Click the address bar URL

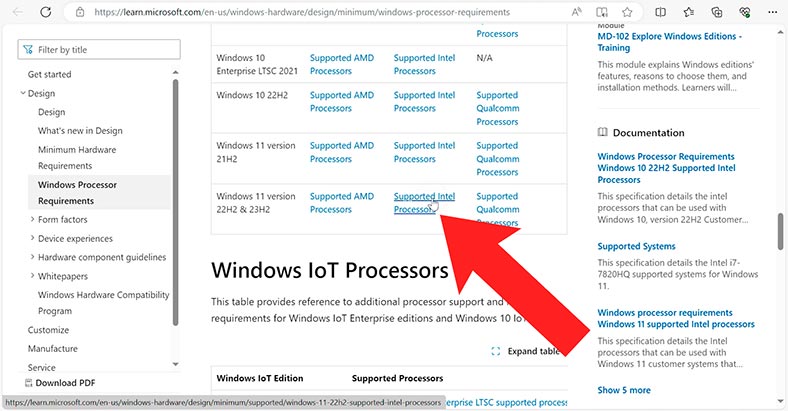pyautogui.click(x=302, y=12)
